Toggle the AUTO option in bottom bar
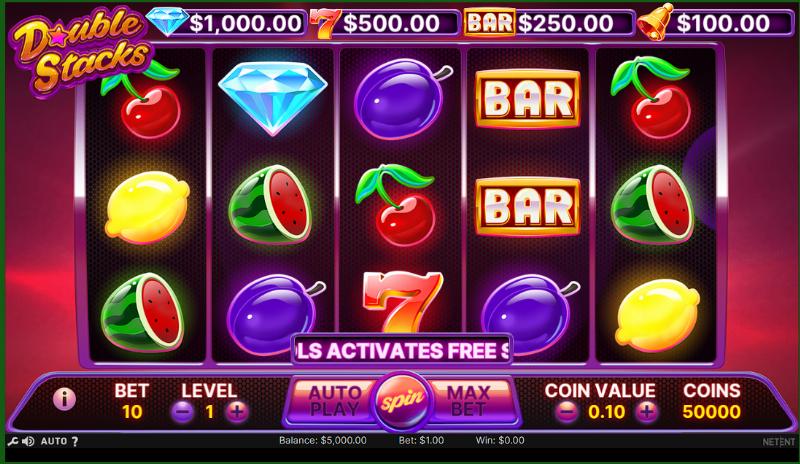Image resolution: width=800 pixels, height=464 pixels. tap(54, 441)
